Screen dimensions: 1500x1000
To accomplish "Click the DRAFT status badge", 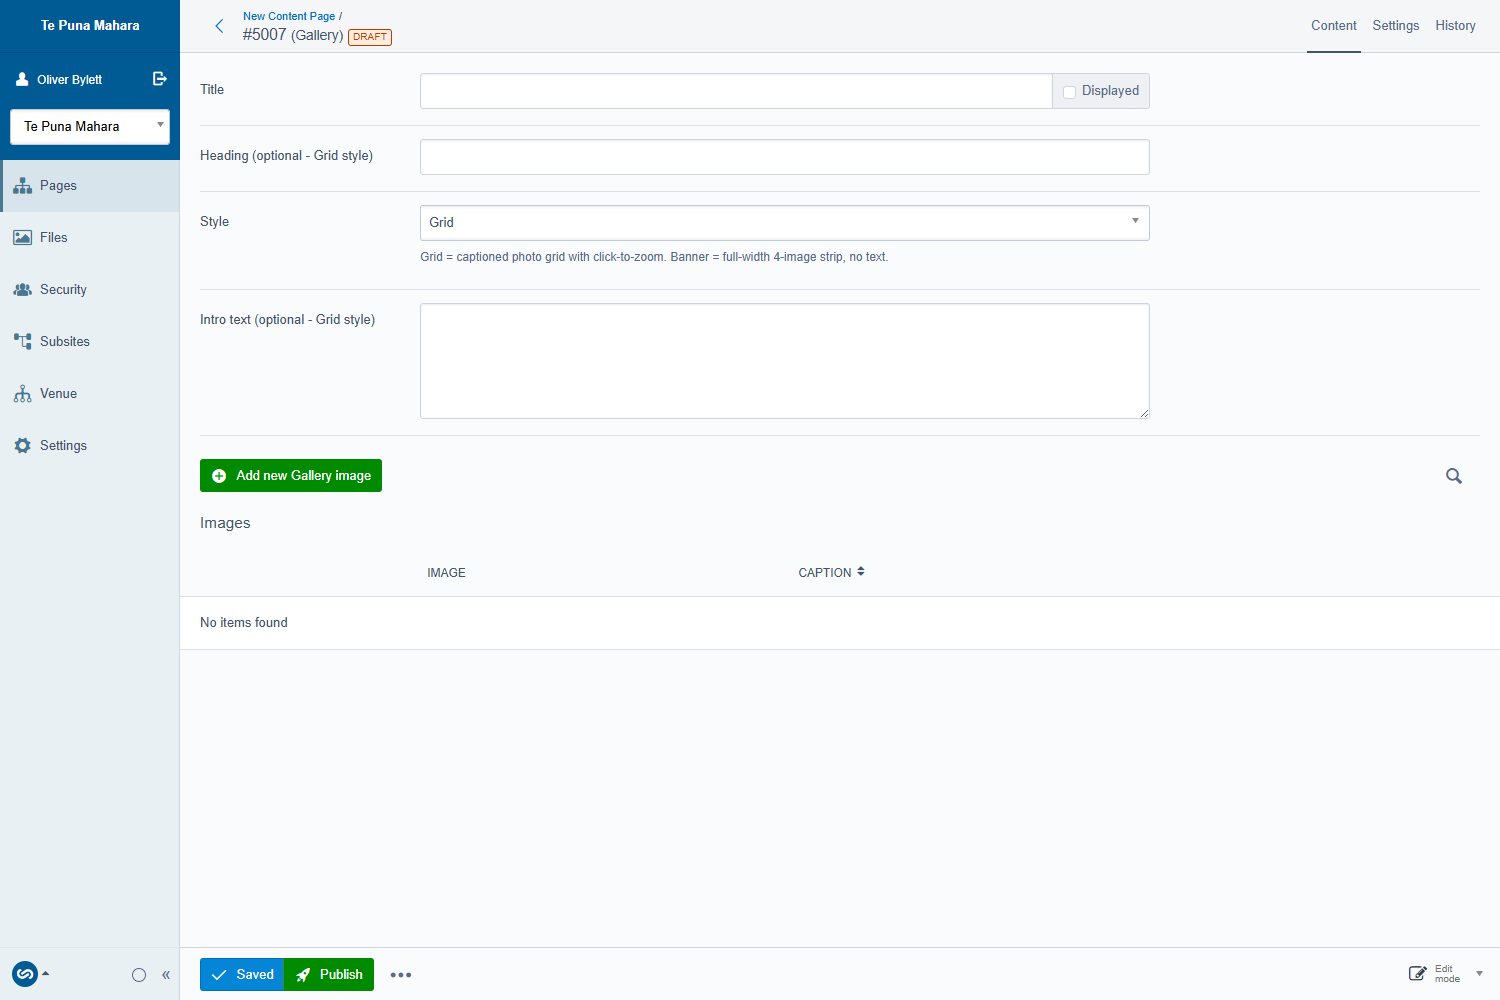I will [x=370, y=37].
